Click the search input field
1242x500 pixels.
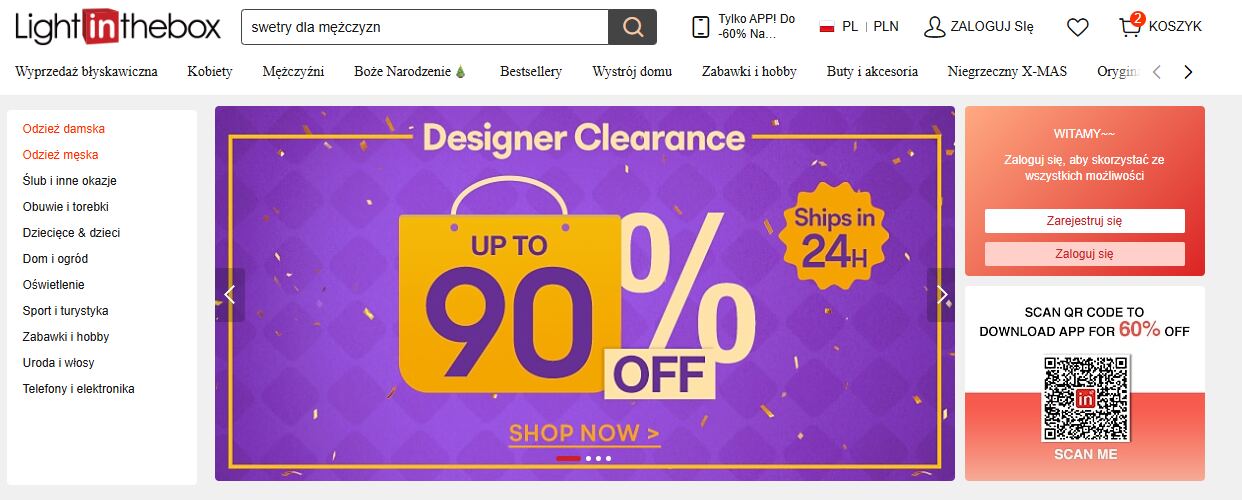coord(425,27)
